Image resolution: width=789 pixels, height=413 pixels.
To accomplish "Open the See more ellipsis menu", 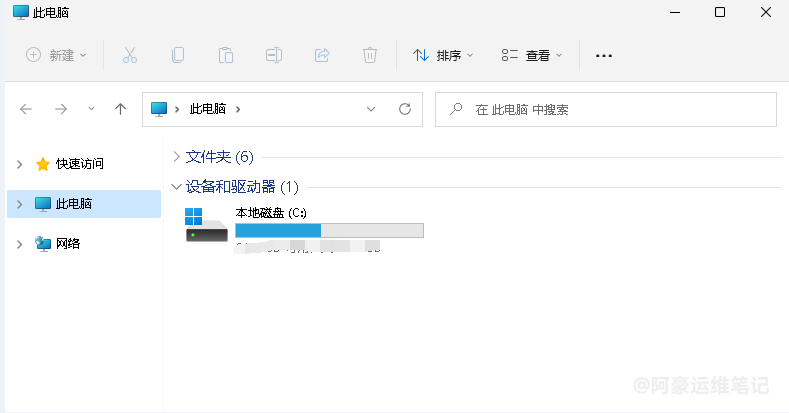I will (603, 56).
